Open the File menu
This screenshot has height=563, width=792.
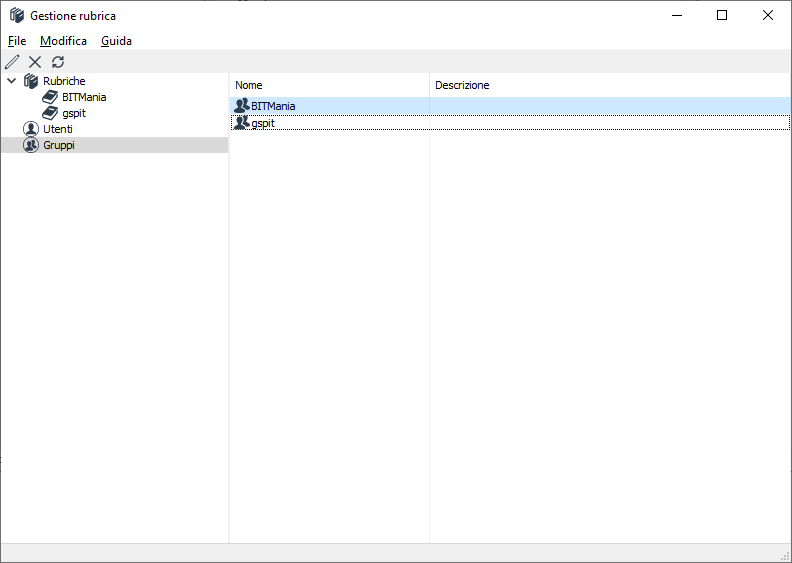17,41
